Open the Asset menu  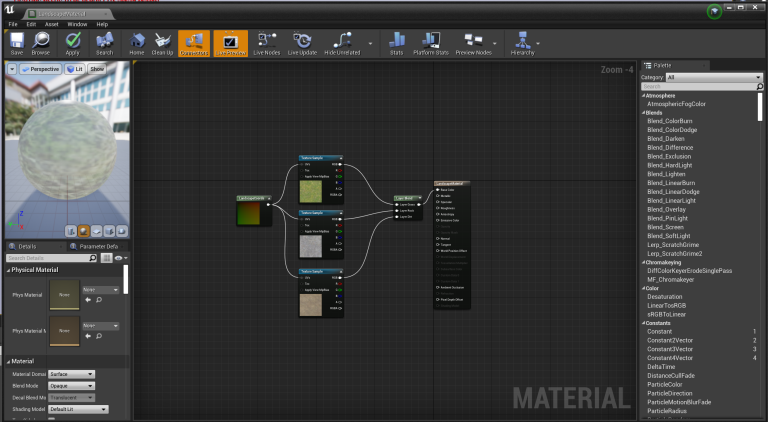(50, 24)
